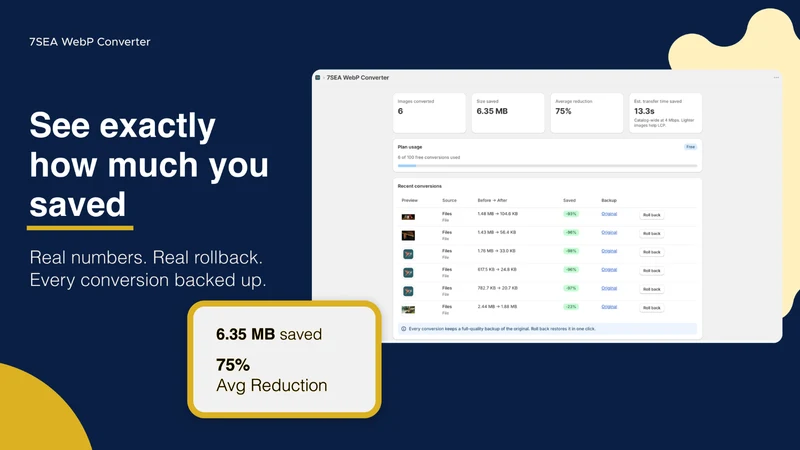Click the '2.44 MB → 1.88 MB' size value
Screen dimensions: 800x450
click(497, 307)
